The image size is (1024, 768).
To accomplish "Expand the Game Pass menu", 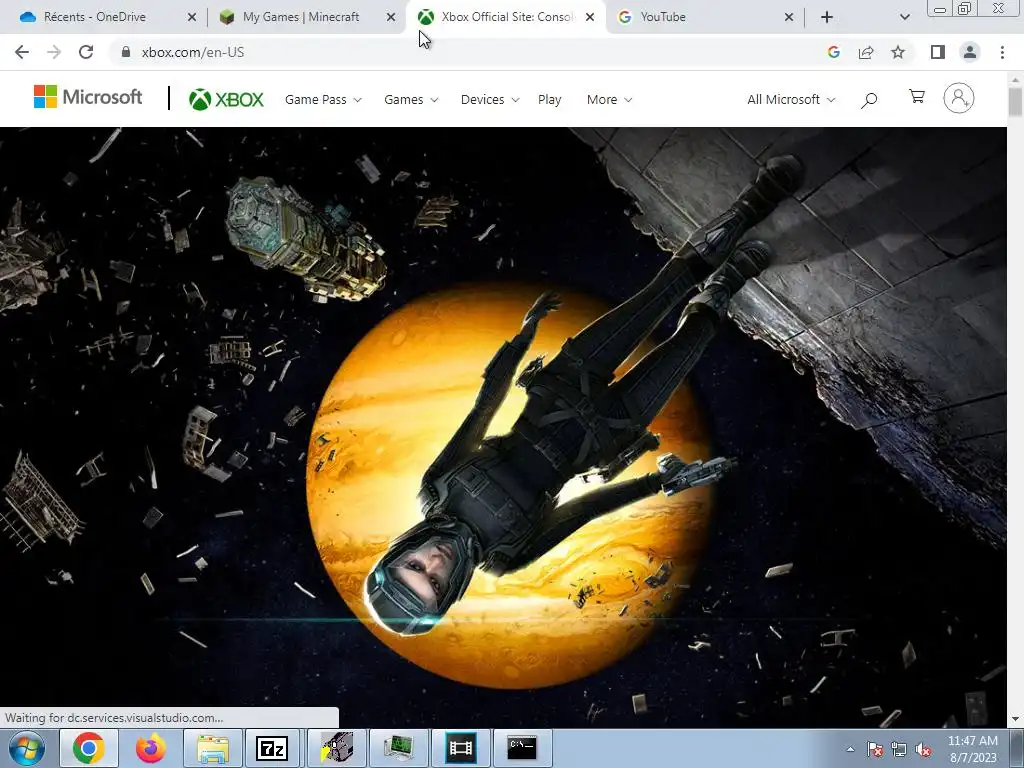I will pyautogui.click(x=323, y=100).
